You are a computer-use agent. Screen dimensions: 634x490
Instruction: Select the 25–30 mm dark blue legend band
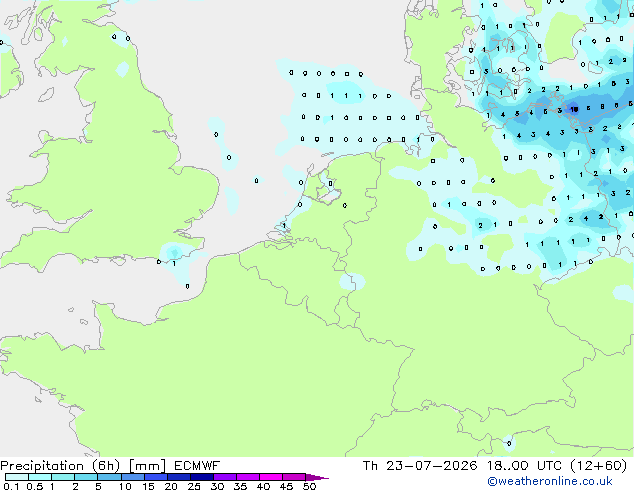pyautogui.click(x=201, y=477)
